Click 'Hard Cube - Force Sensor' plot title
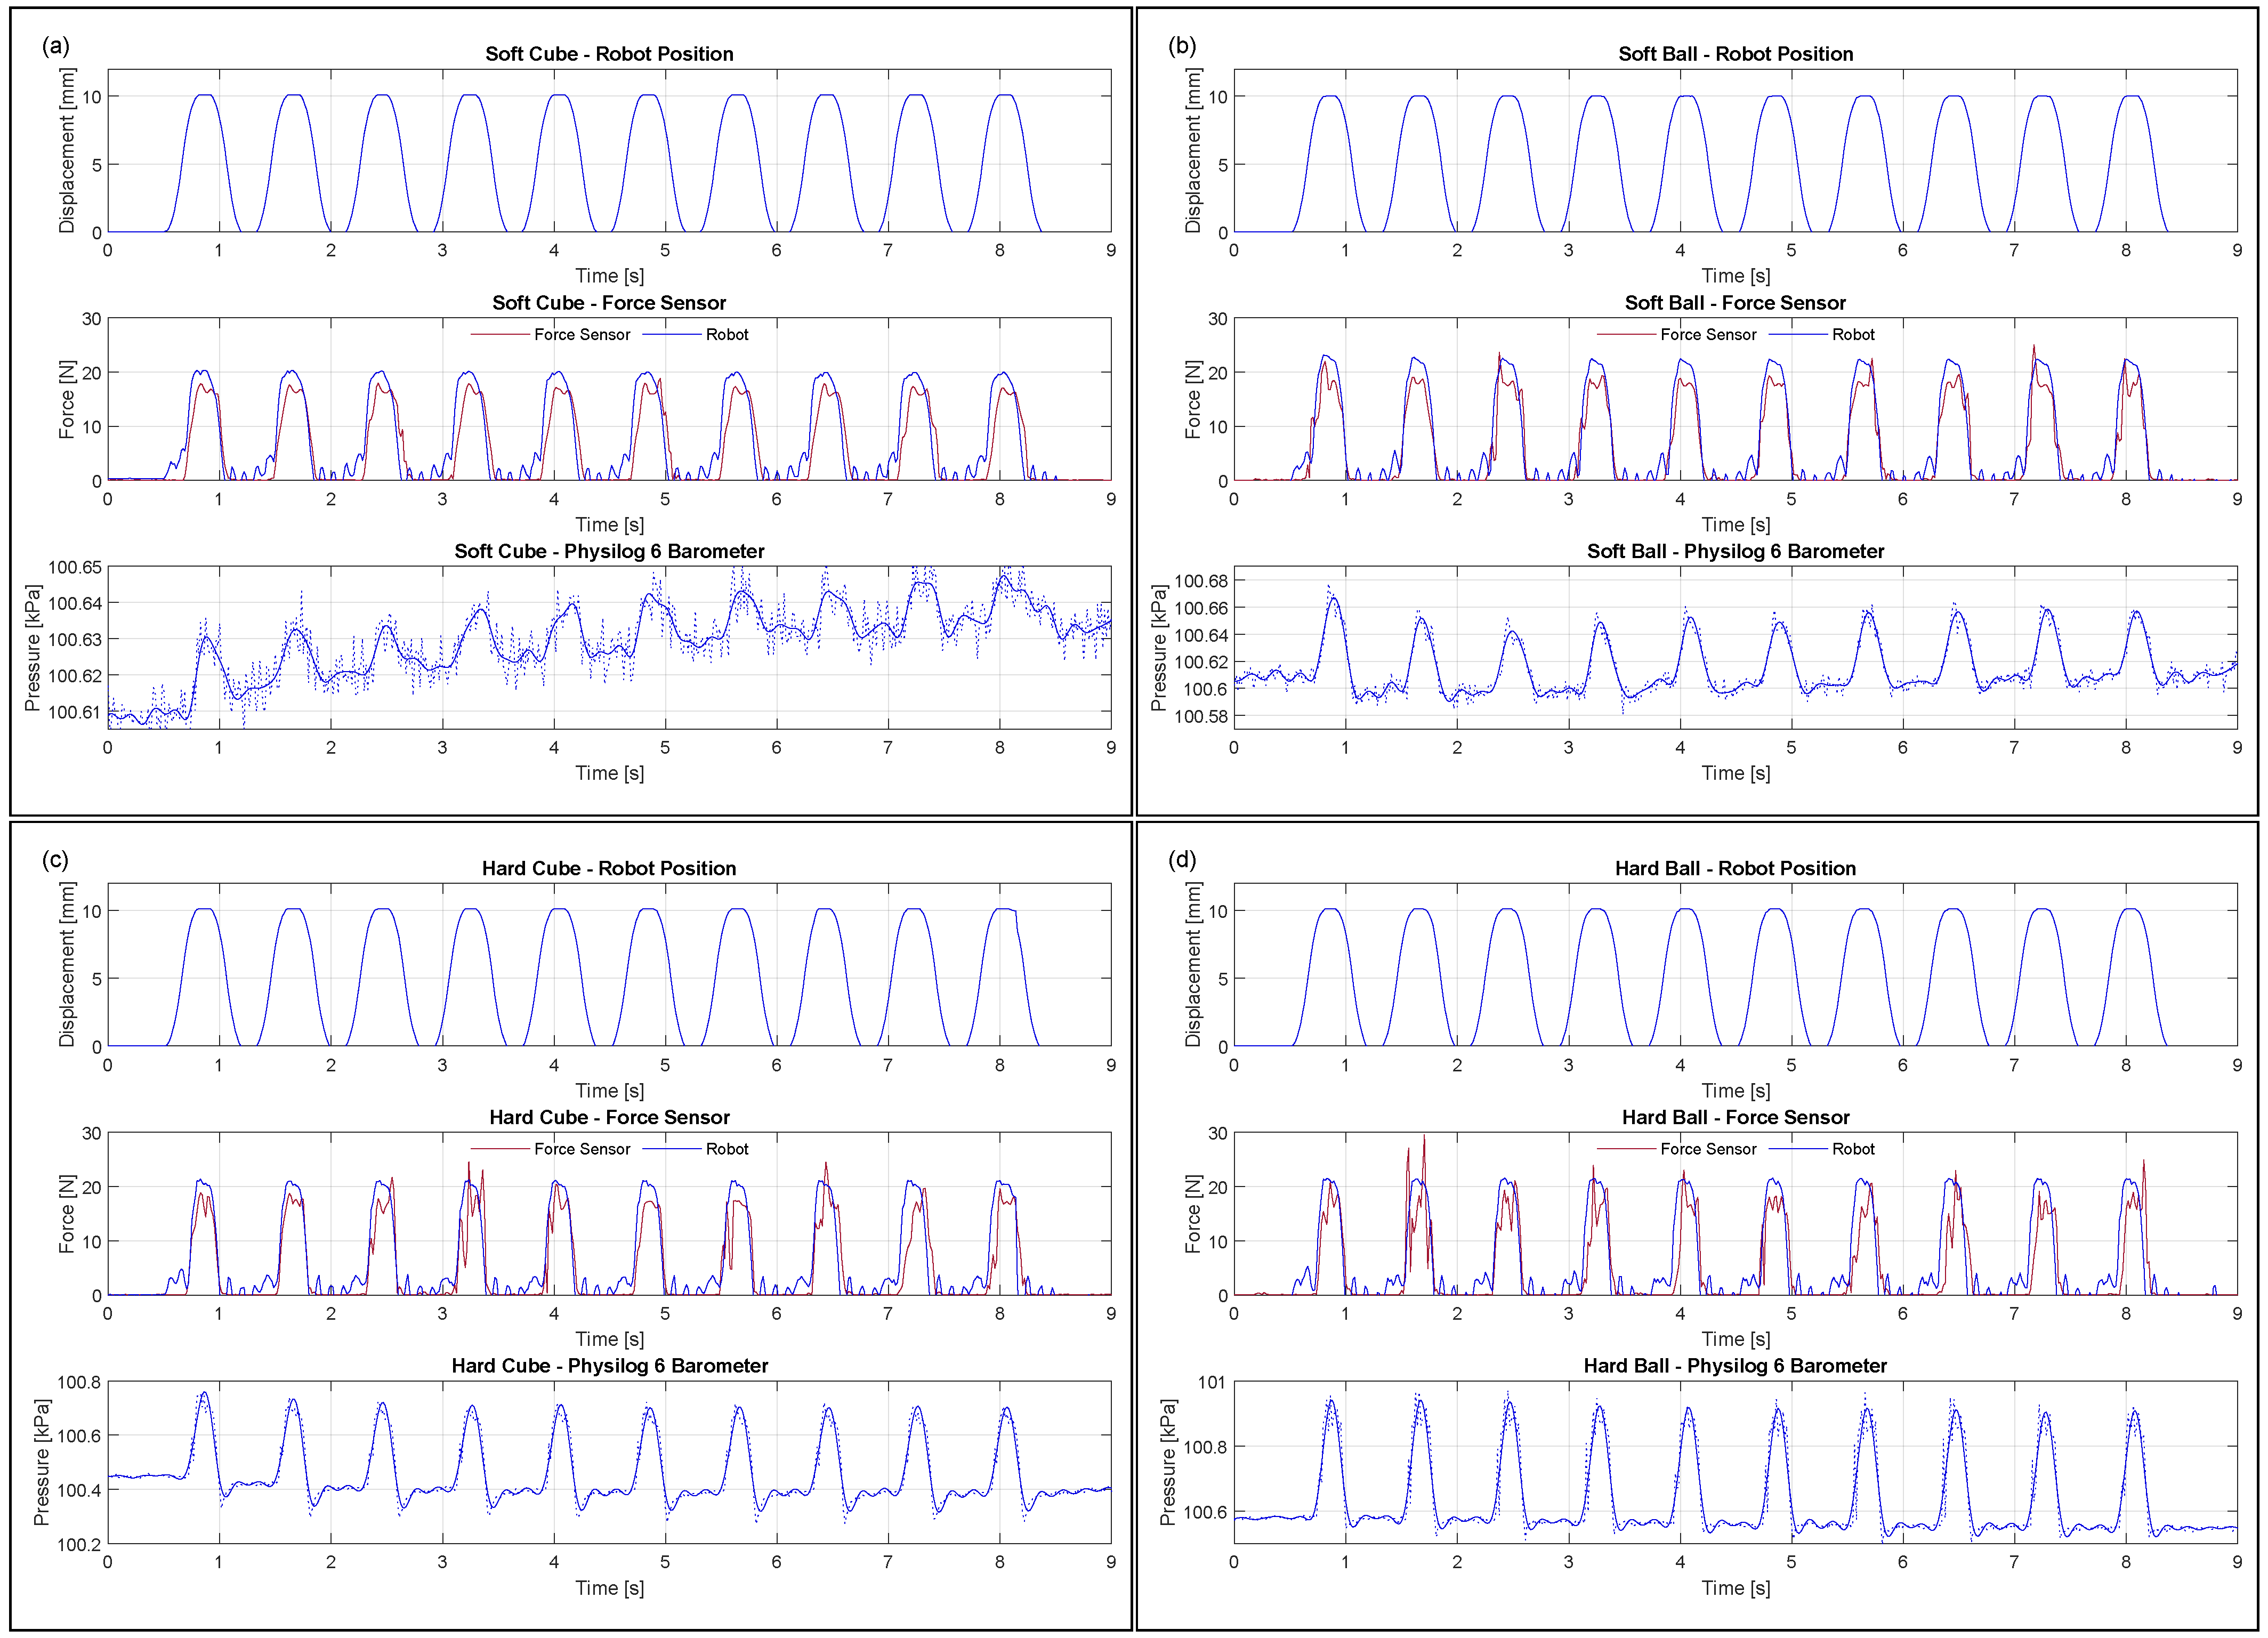 (609, 1118)
